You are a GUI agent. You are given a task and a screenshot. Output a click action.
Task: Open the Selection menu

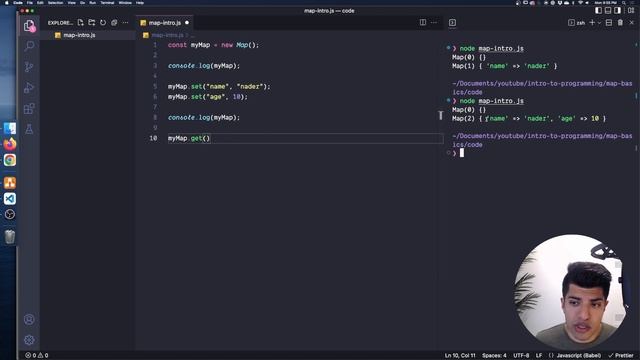click(56, 2)
